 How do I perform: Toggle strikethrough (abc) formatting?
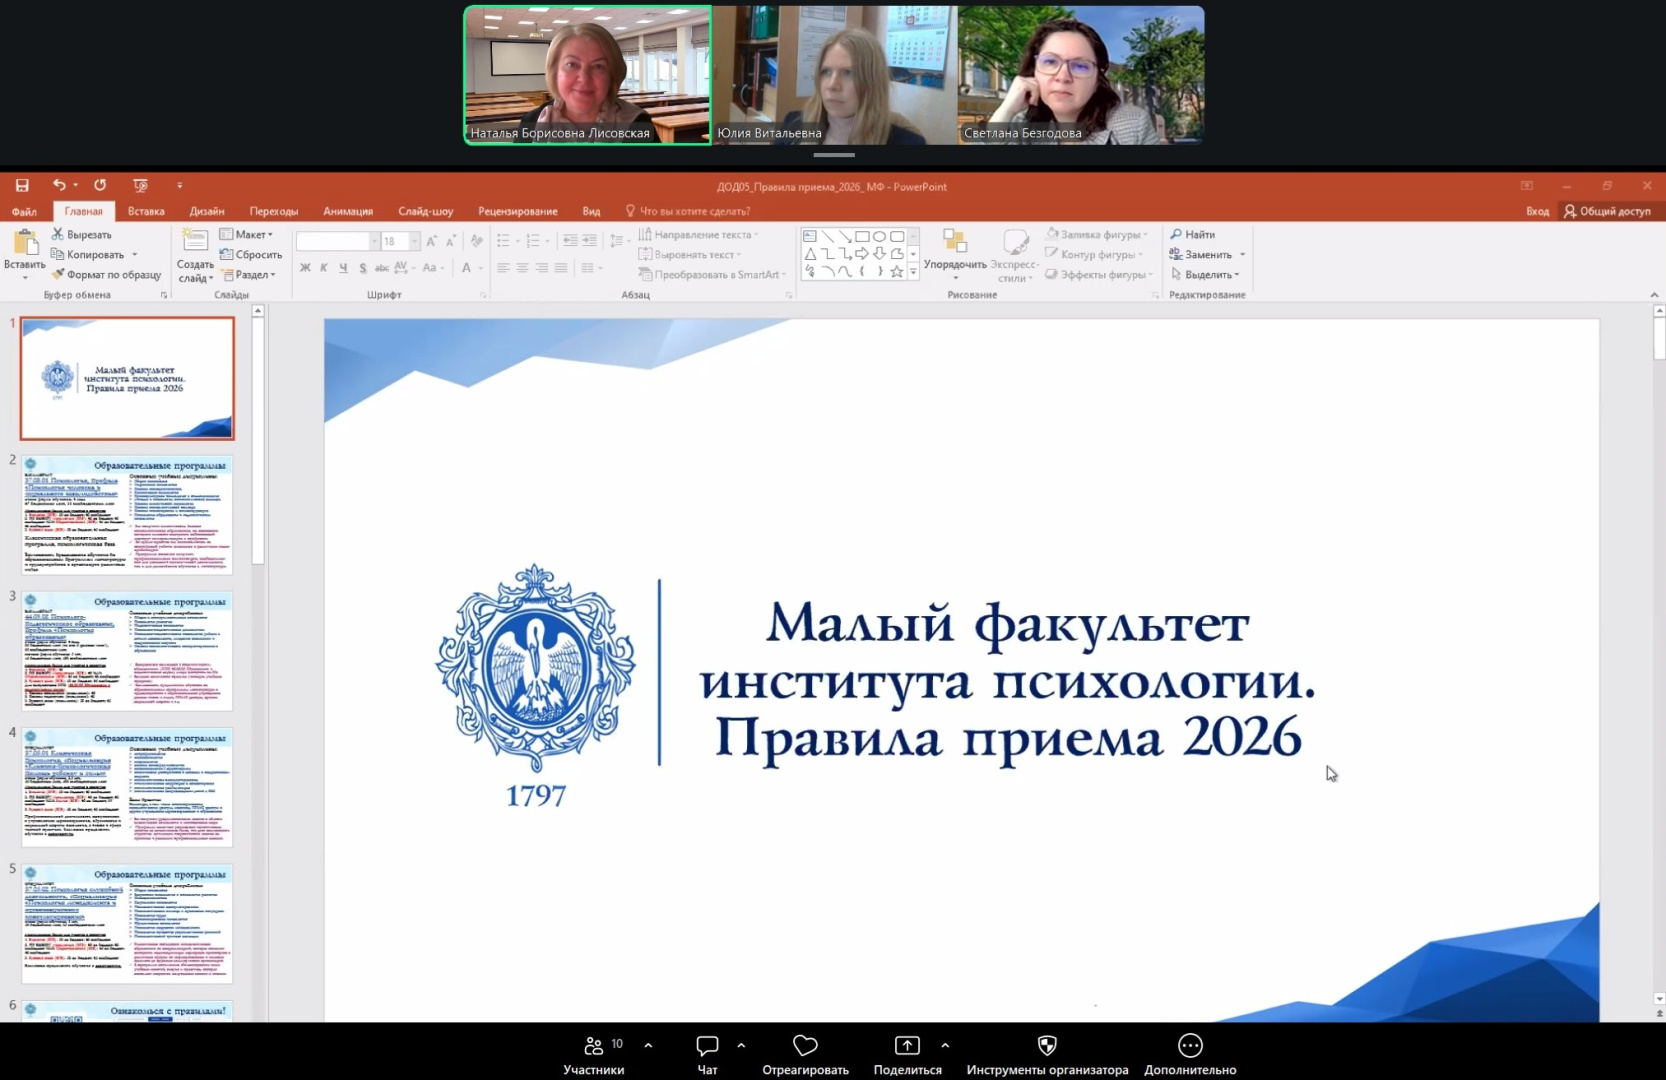tap(381, 268)
